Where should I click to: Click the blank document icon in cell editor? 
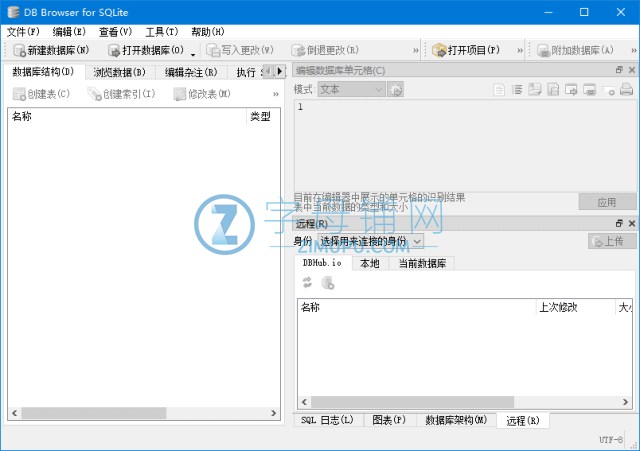(x=499, y=89)
